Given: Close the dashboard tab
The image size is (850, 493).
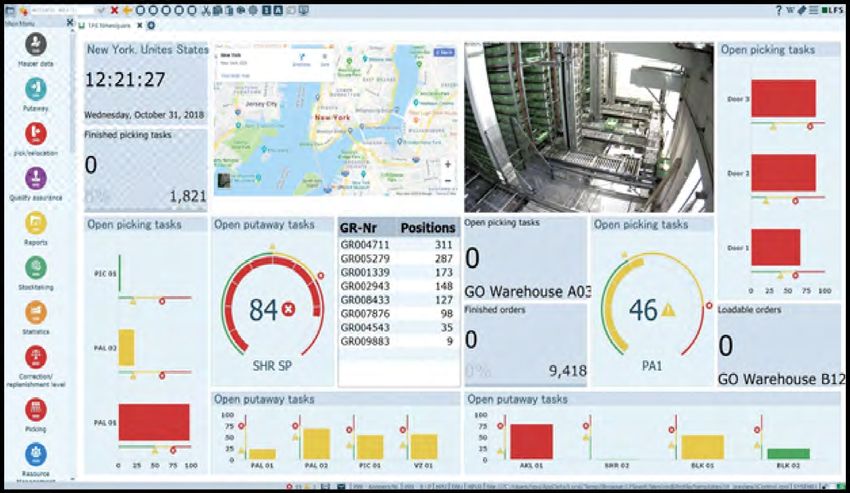Looking at the screenshot, I should pos(139,25).
